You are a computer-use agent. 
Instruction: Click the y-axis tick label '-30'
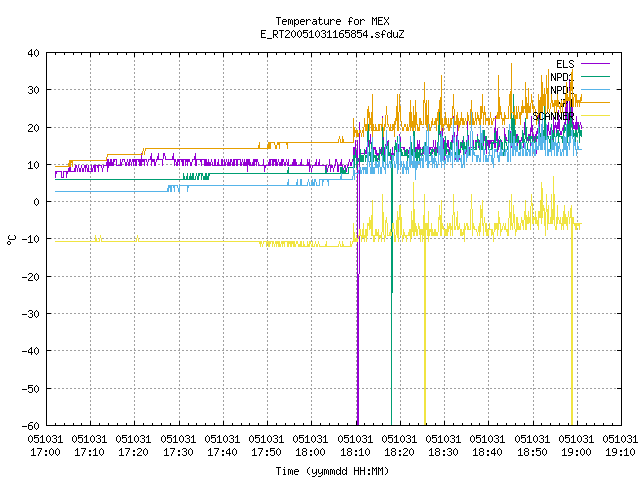pos(31,314)
